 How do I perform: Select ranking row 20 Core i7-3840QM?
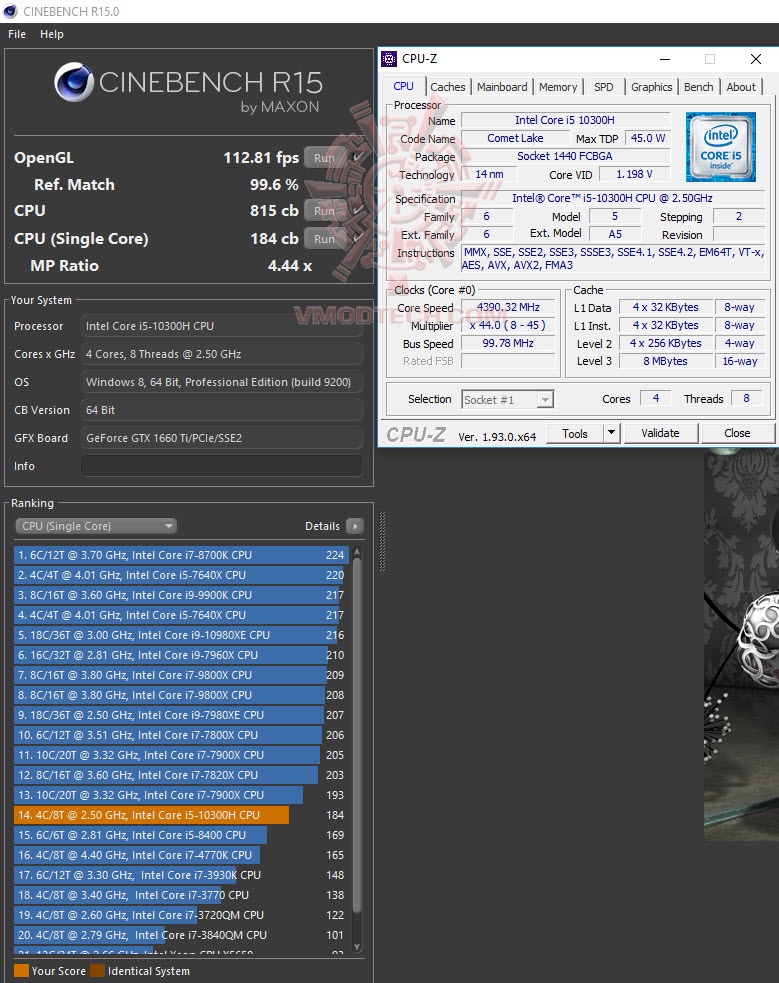(181, 935)
